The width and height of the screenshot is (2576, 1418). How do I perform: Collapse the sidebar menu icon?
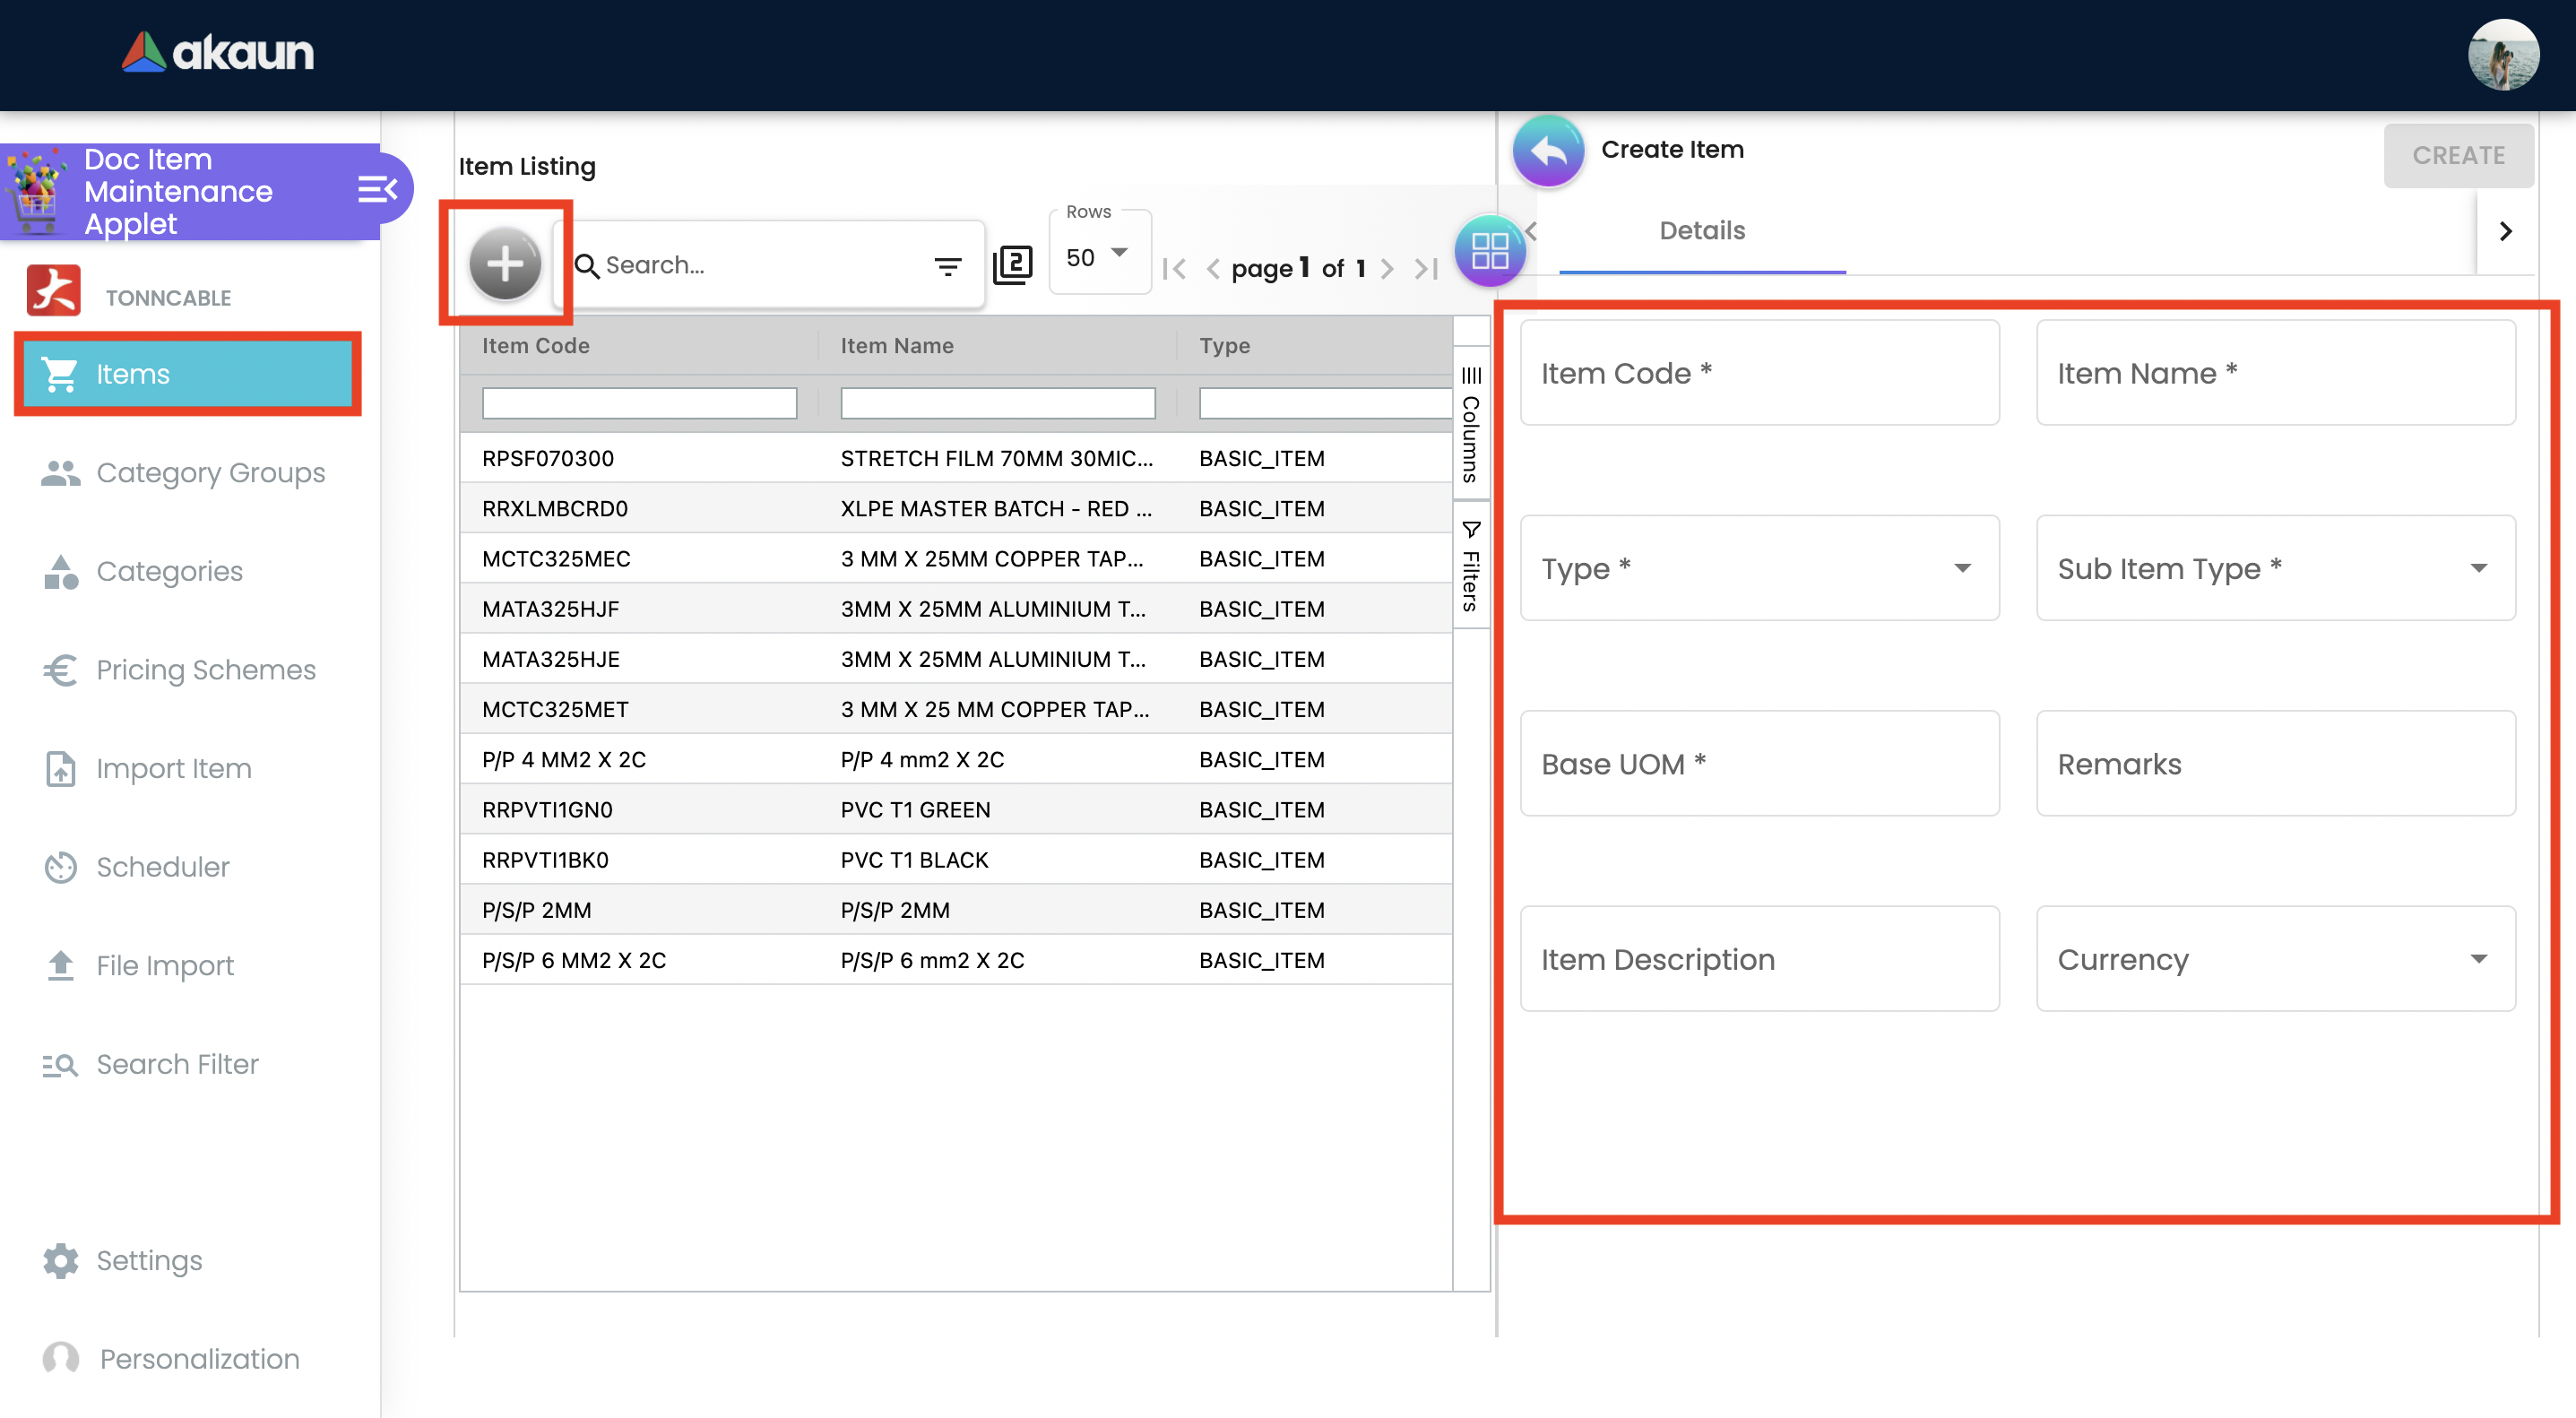click(377, 189)
